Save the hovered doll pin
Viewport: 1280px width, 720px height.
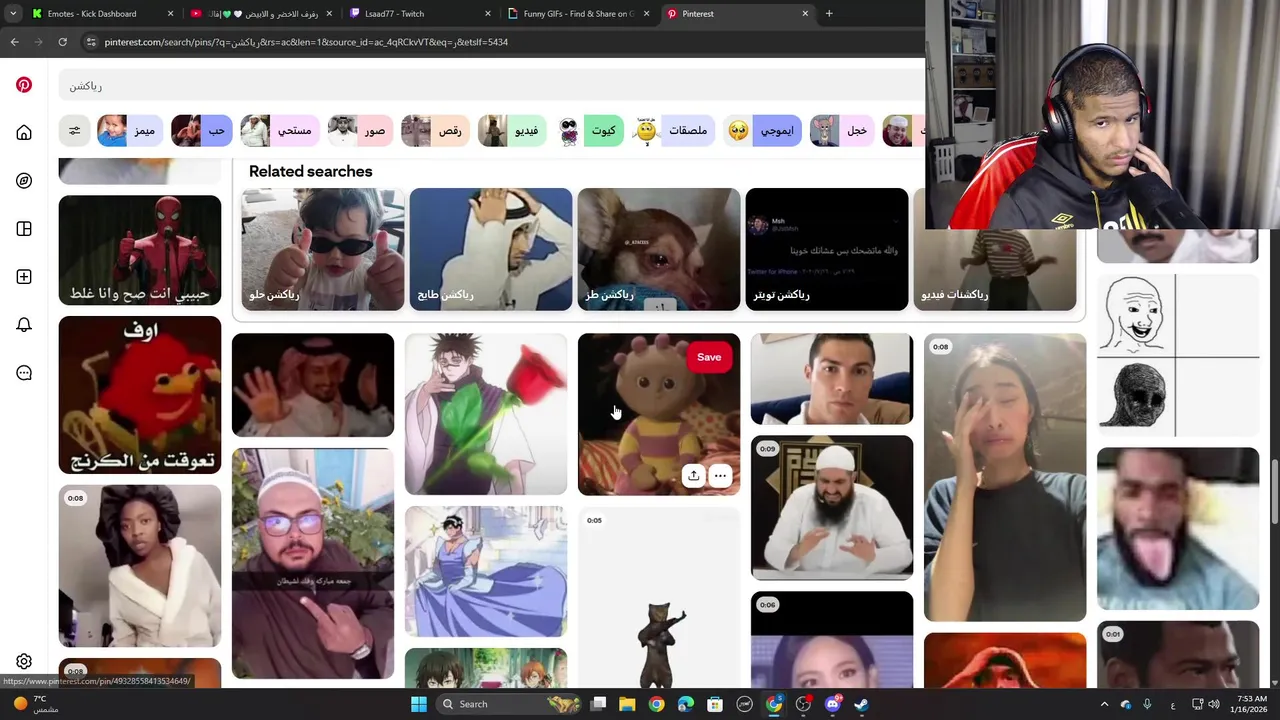(x=709, y=357)
